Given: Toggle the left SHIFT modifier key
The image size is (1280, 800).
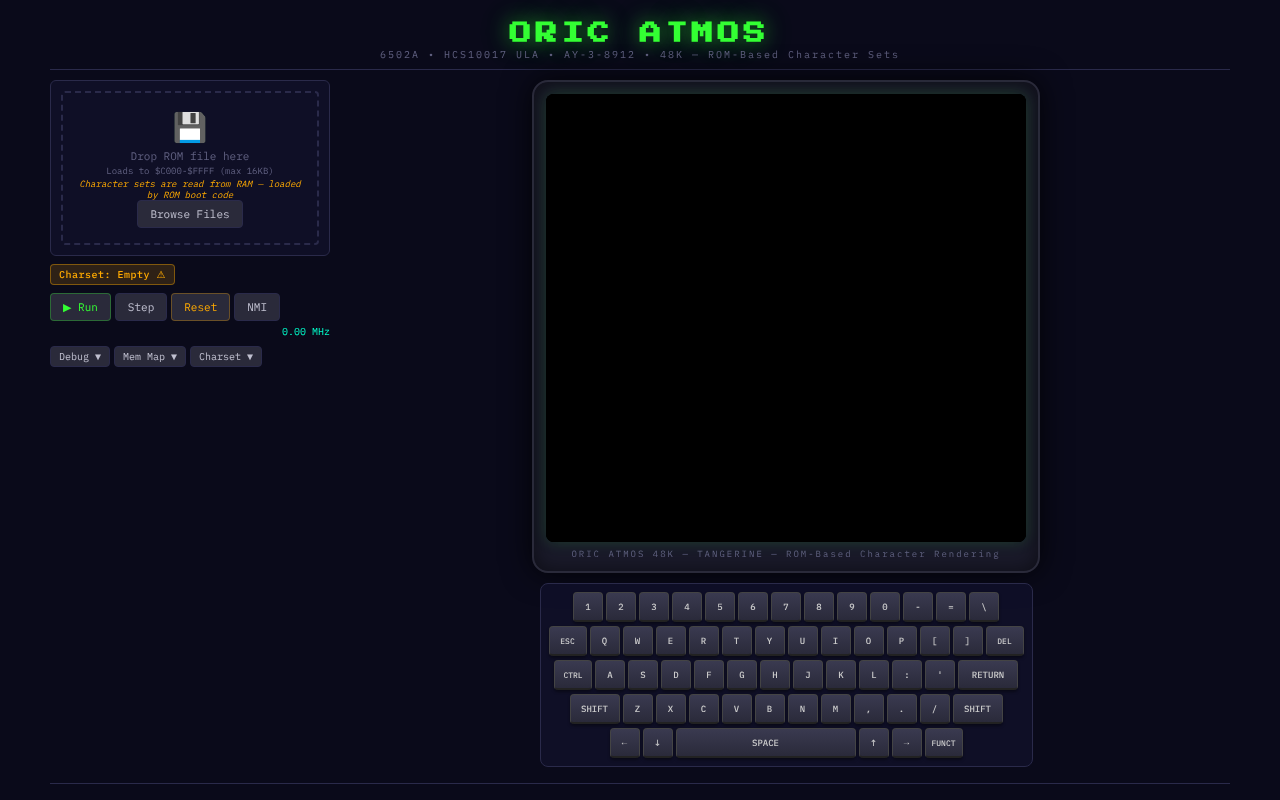Looking at the screenshot, I should pos(594,708).
